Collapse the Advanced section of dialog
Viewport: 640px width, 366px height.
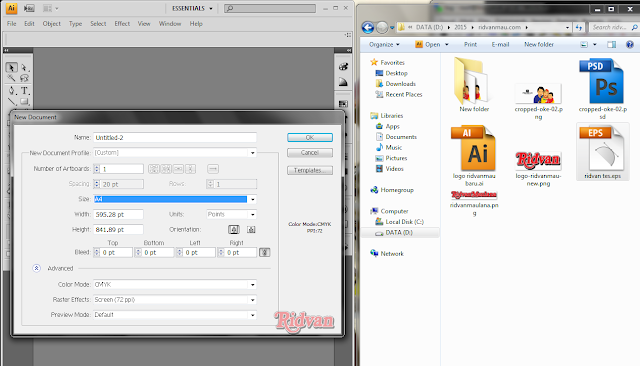click(x=36, y=268)
